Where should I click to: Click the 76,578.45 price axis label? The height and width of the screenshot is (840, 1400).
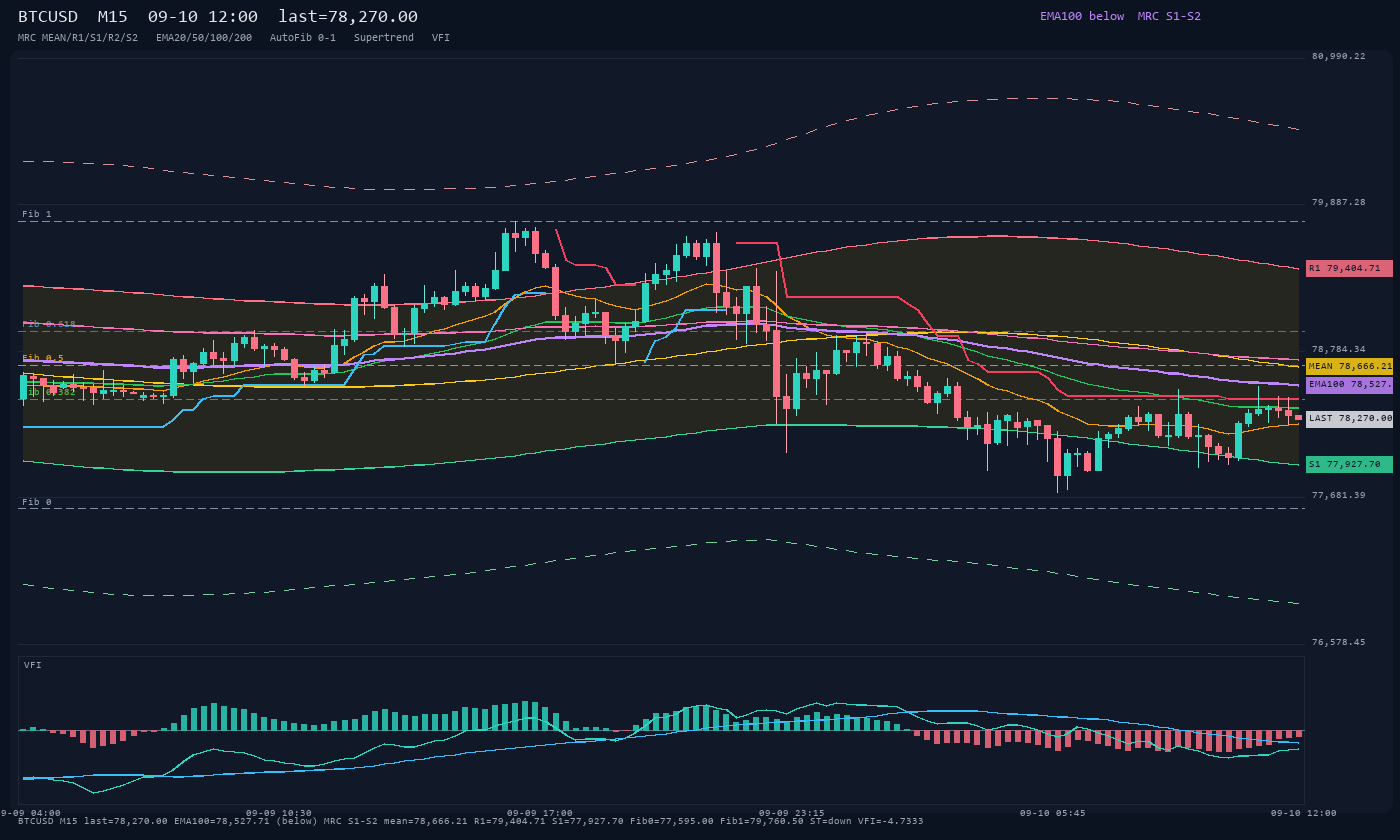(x=1338, y=642)
